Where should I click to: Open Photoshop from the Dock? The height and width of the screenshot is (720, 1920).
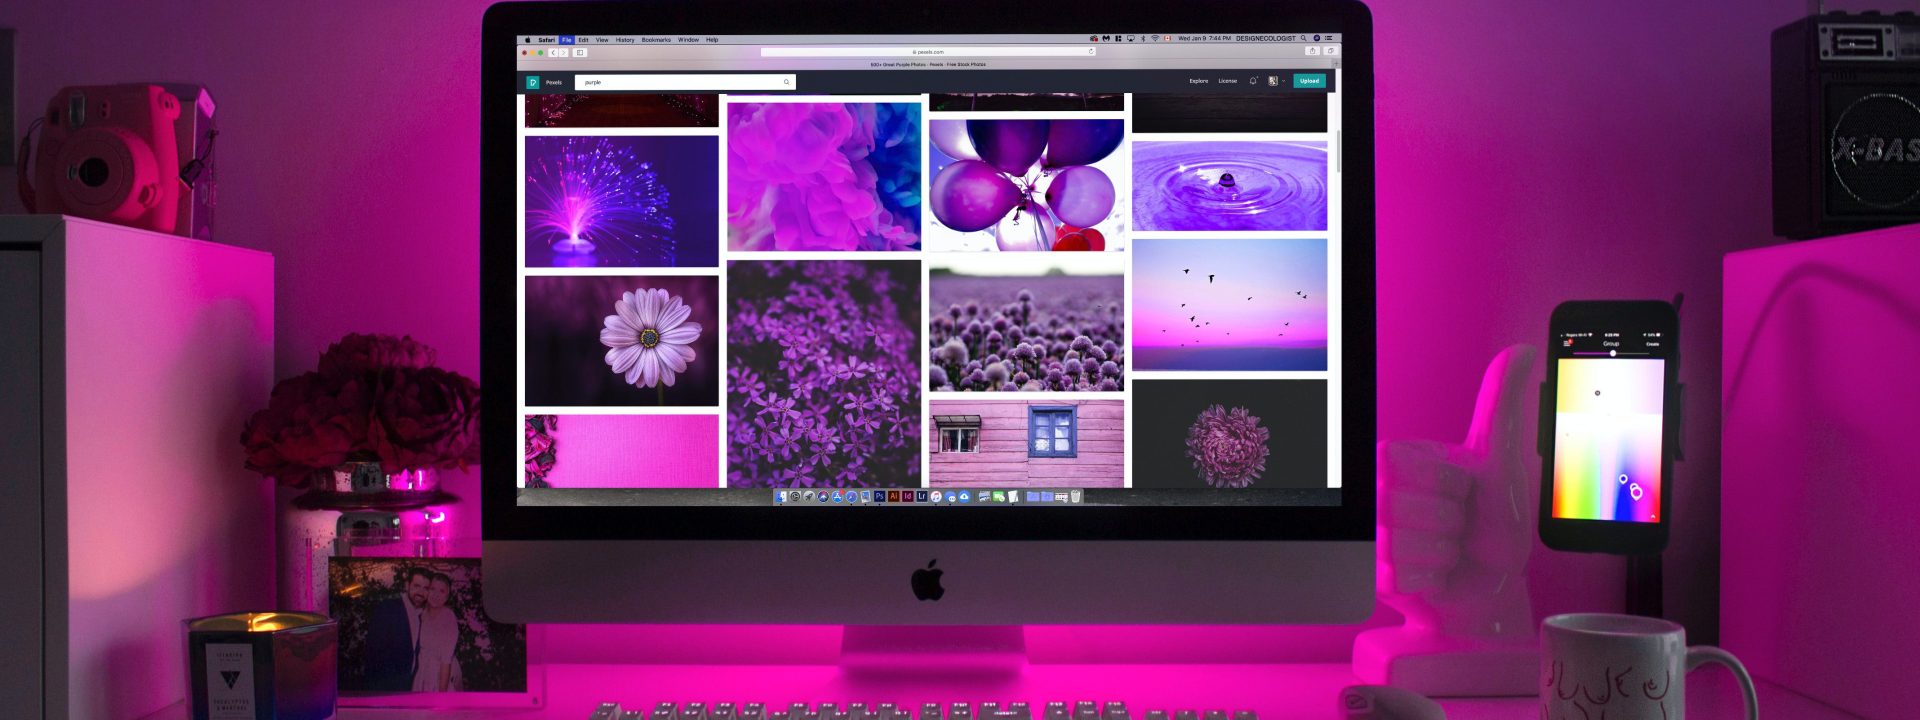point(880,496)
